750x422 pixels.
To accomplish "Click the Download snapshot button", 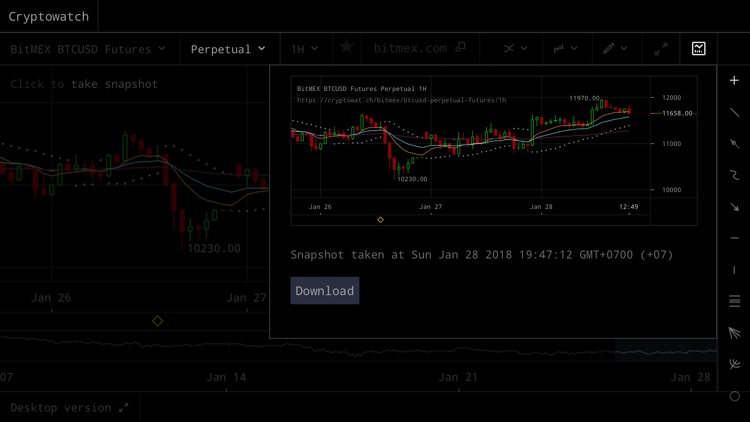I will [325, 290].
